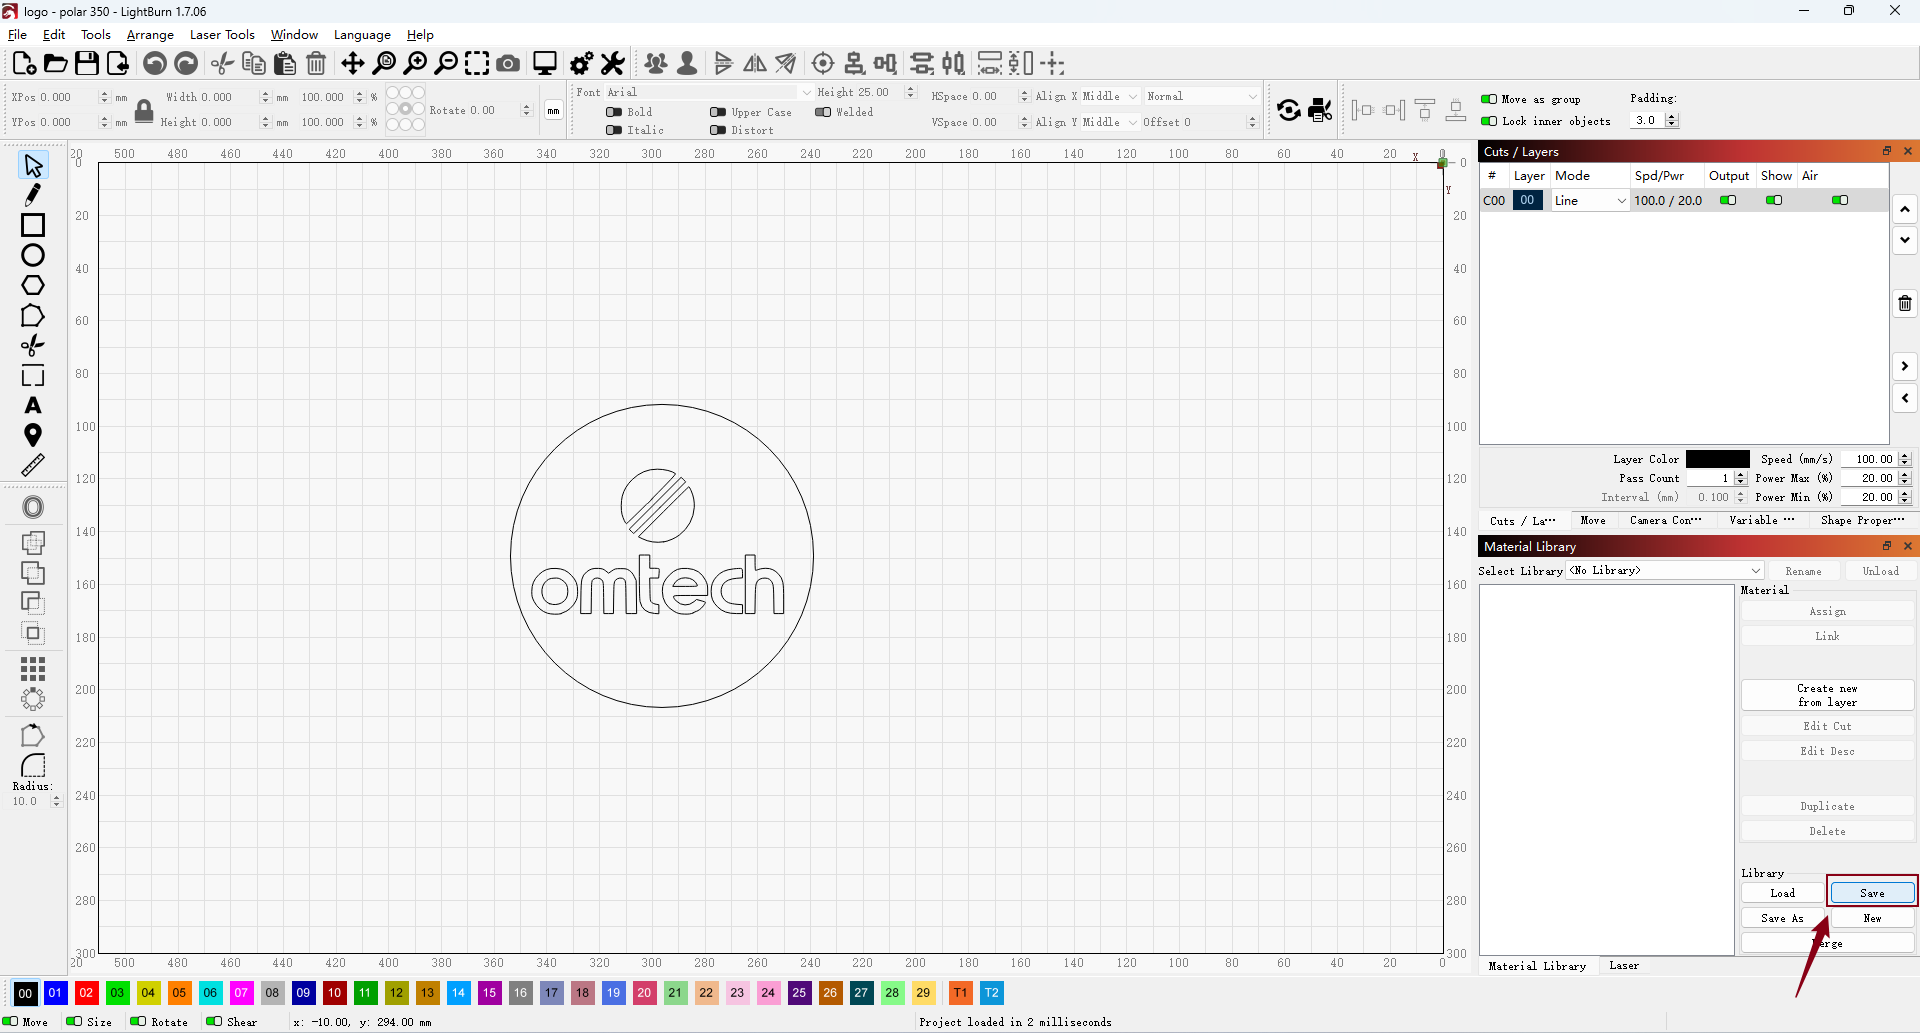Screen dimensions: 1920x1033
Task: Expand the Select Library dropdown
Action: pyautogui.click(x=1665, y=571)
